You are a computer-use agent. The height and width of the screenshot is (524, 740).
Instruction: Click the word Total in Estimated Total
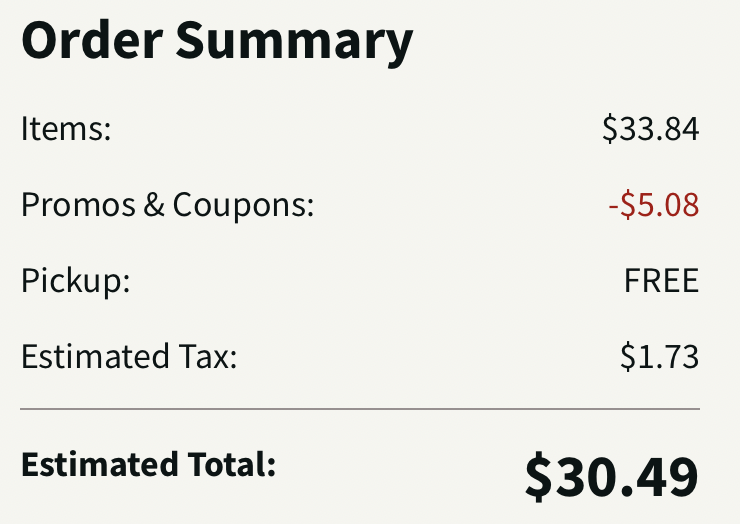(x=236, y=465)
